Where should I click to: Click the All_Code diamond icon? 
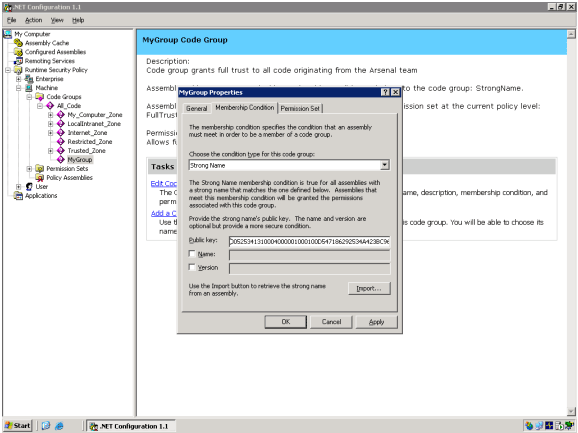click(50, 106)
